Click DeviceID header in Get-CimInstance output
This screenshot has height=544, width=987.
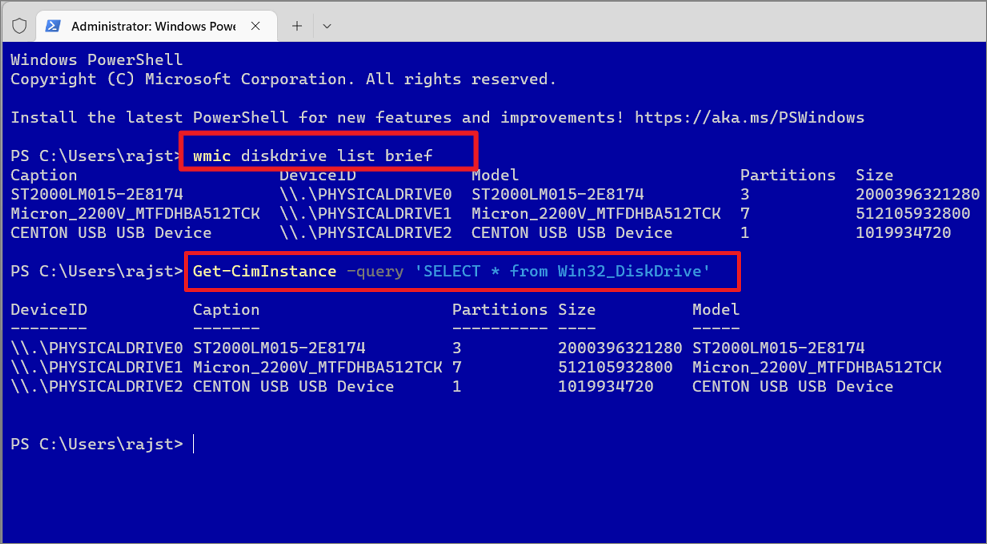click(49, 310)
